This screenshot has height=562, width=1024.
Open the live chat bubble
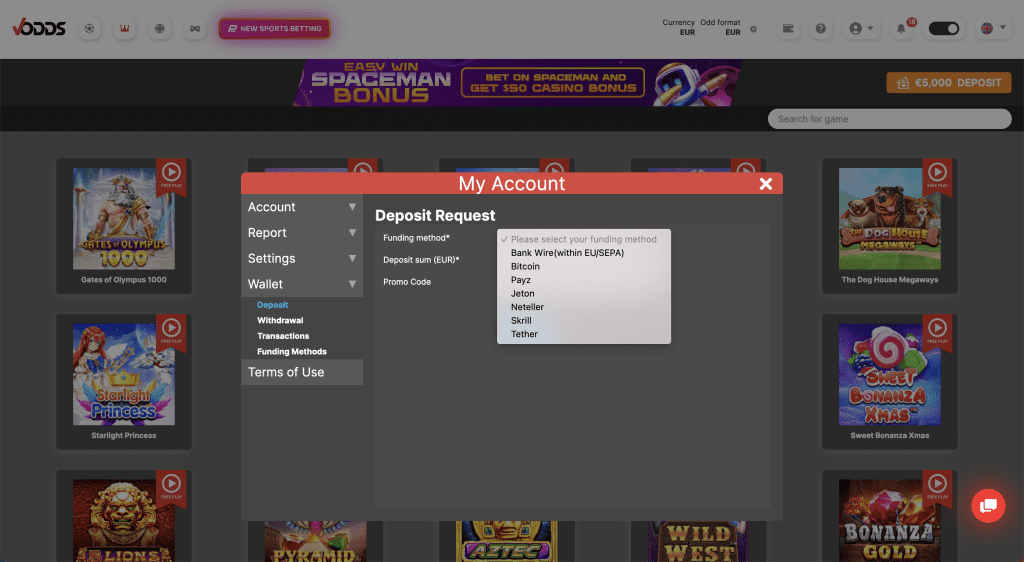tap(988, 505)
